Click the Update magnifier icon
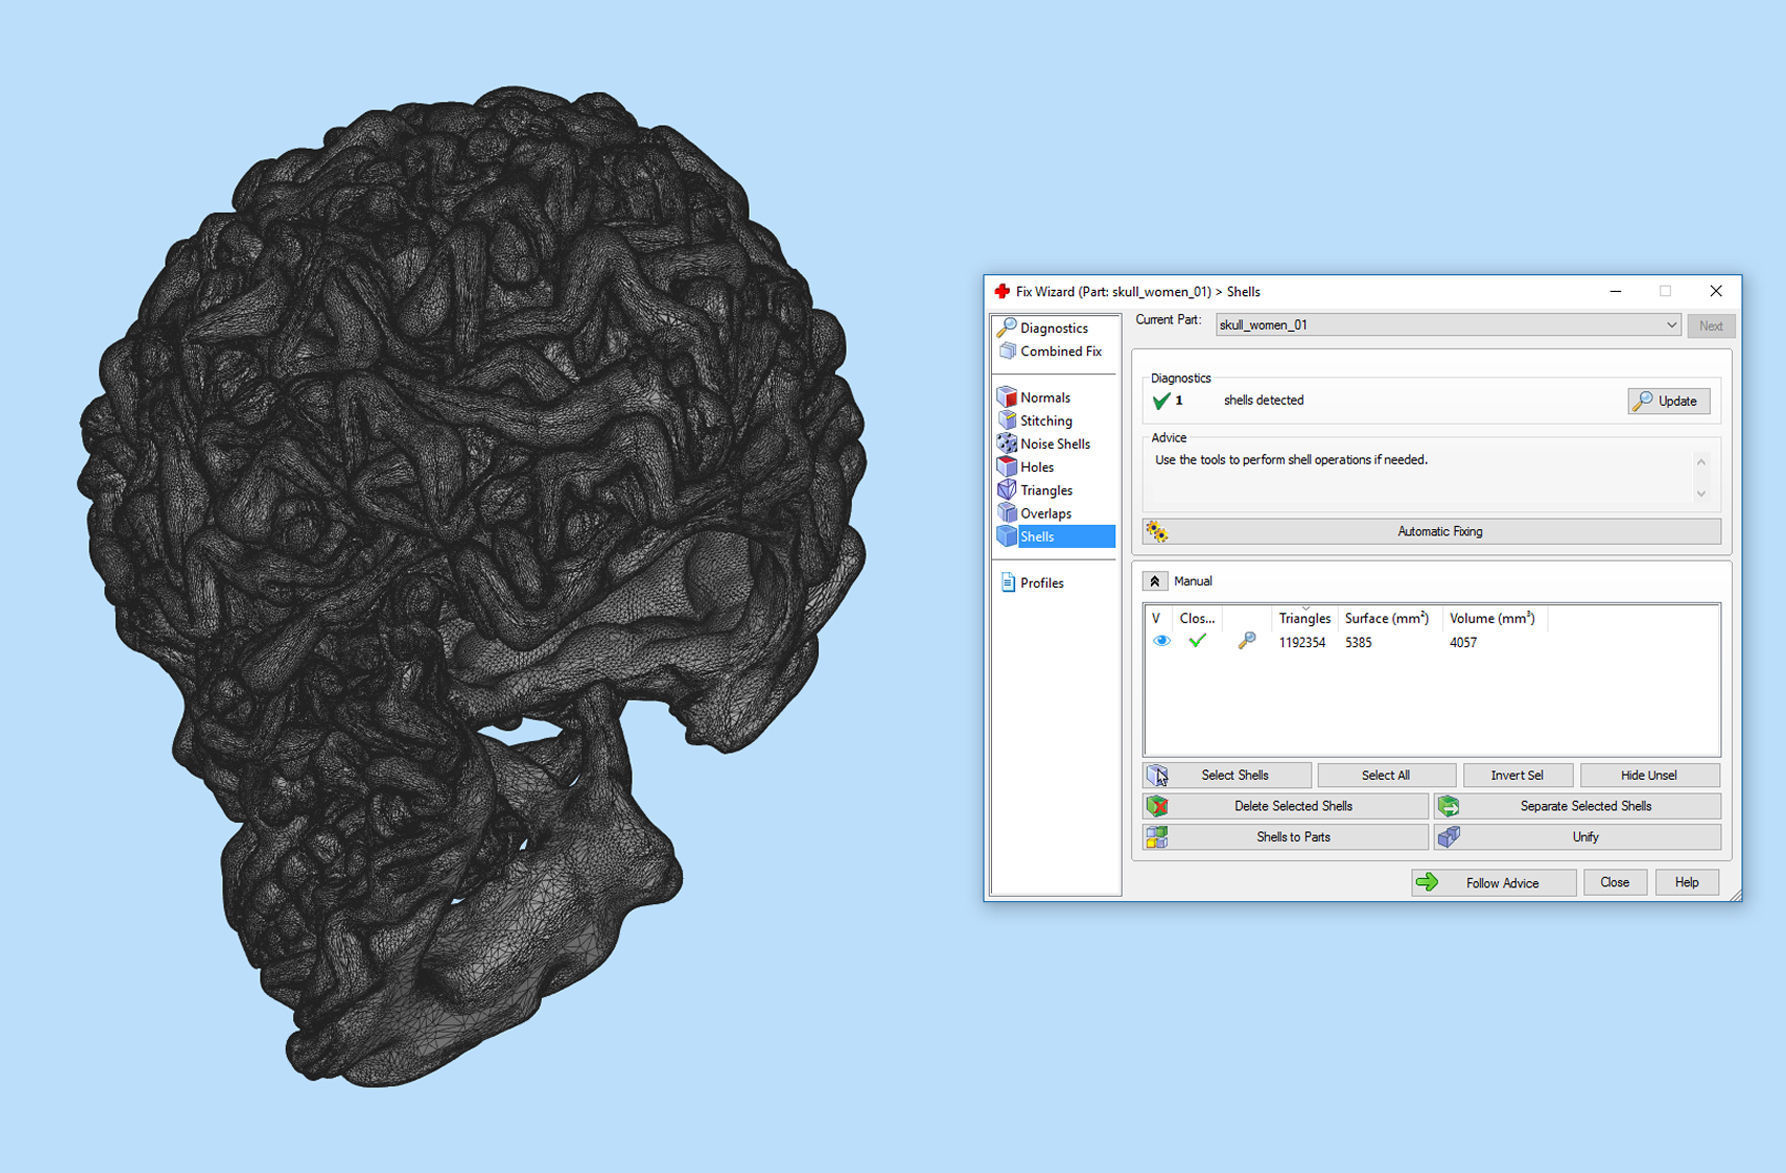 coord(1642,401)
